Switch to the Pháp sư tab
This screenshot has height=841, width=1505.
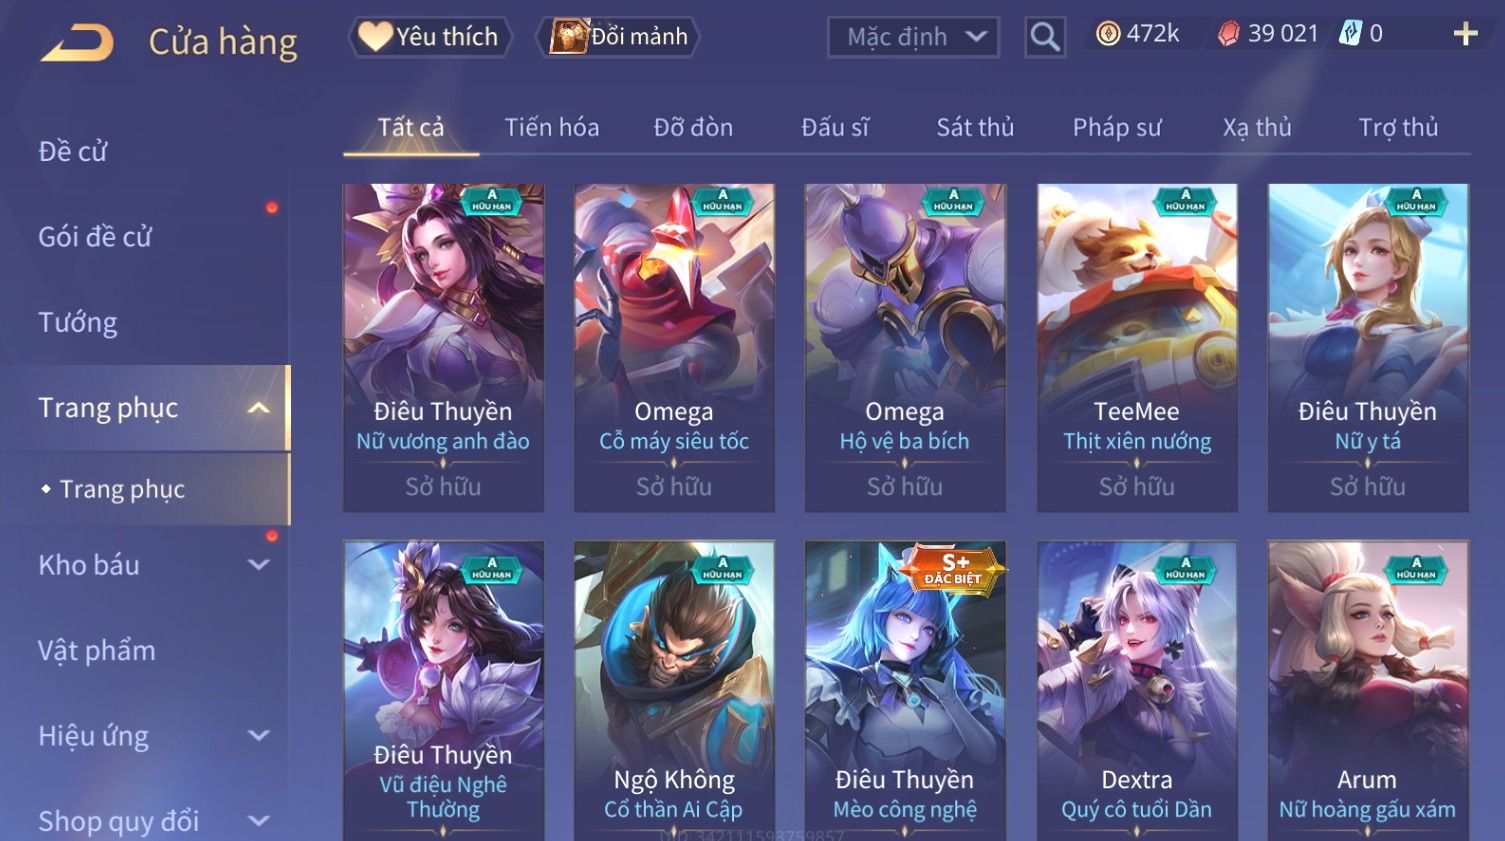(x=1117, y=128)
